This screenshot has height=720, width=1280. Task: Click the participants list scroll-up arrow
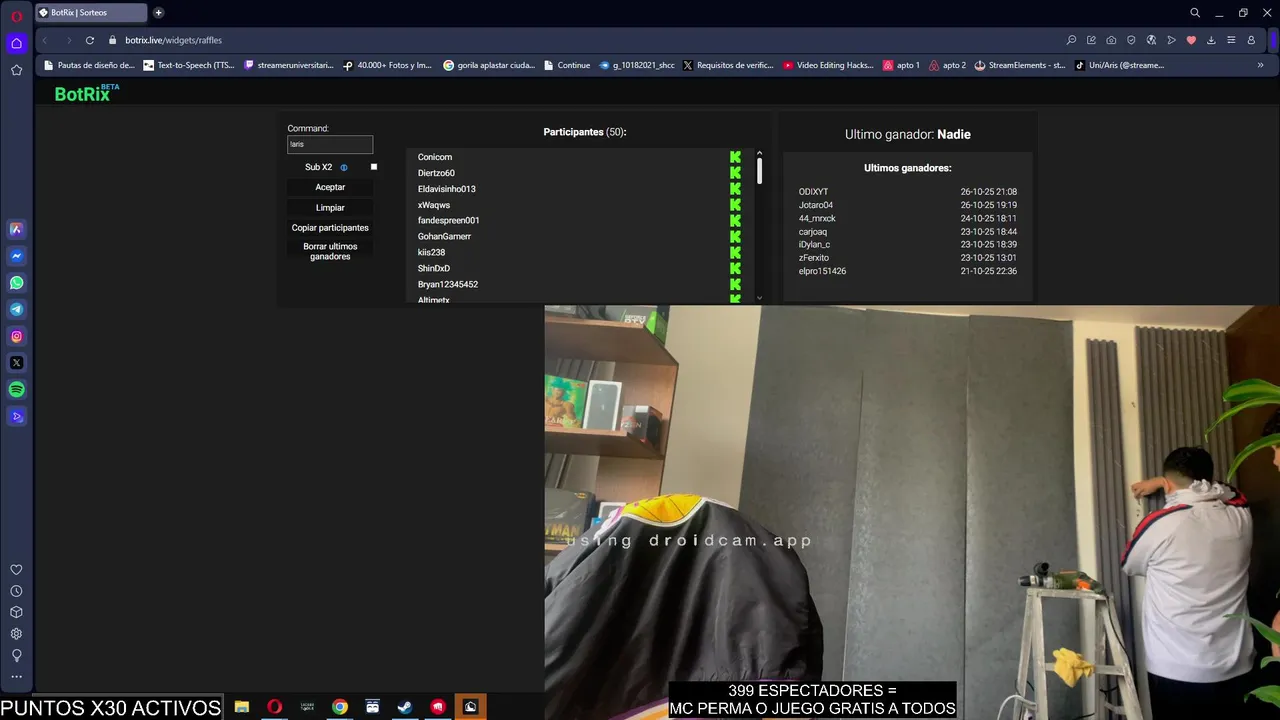[x=760, y=153]
